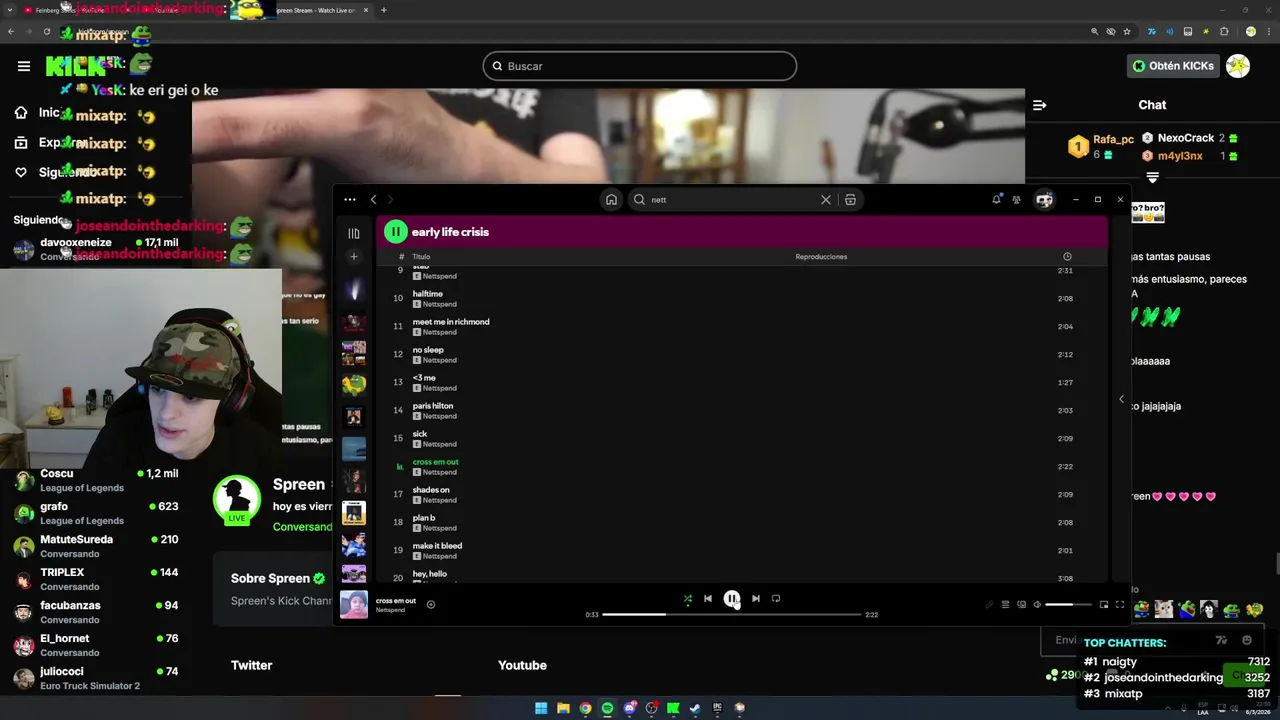
Task: Seek in the Spotify song progress bar
Action: (732, 614)
